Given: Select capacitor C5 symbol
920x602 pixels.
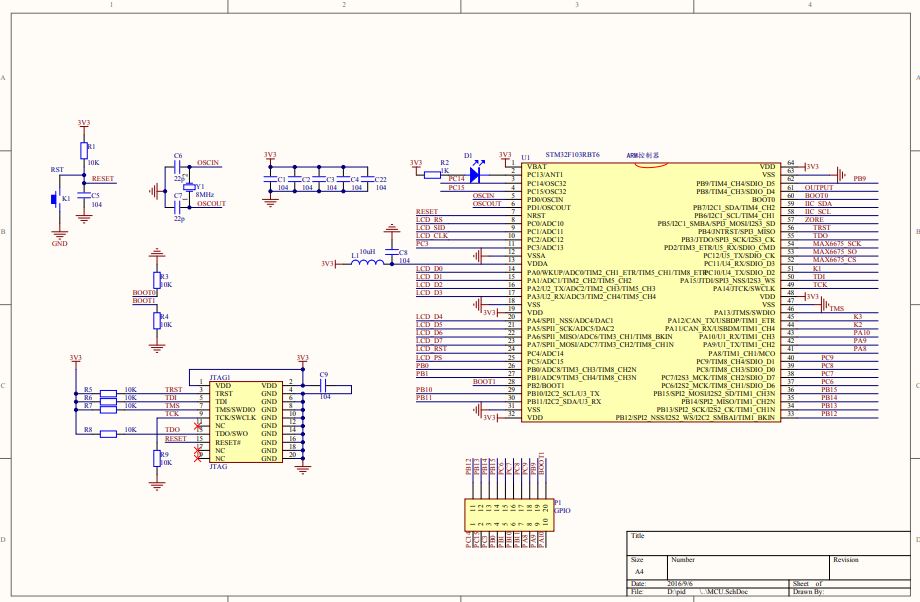Looking at the screenshot, I should (84, 197).
